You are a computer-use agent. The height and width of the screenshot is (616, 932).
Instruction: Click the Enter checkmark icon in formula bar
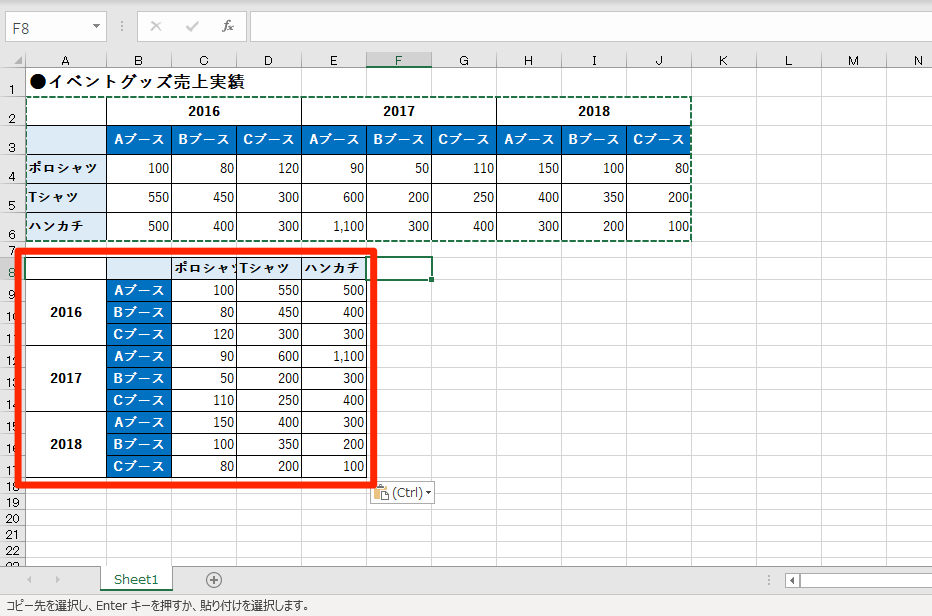pyautogui.click(x=192, y=26)
